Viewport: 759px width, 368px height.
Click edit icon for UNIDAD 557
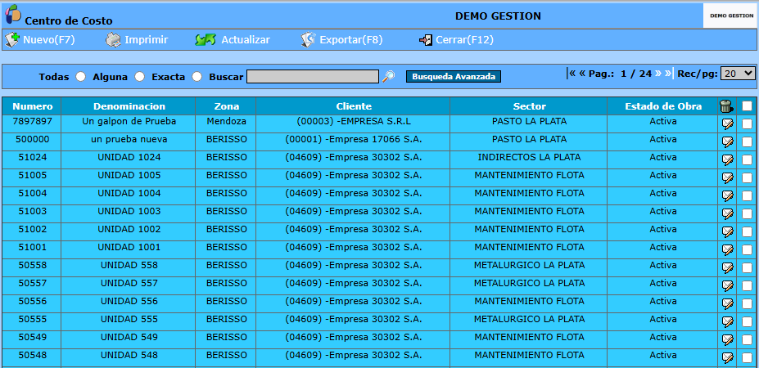(x=727, y=285)
